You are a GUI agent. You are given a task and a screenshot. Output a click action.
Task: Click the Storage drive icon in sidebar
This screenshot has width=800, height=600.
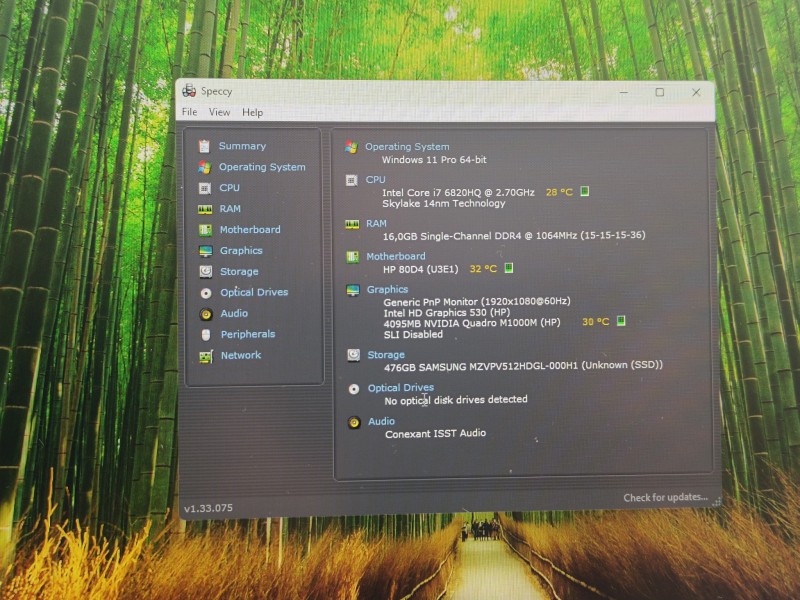pyautogui.click(x=206, y=271)
